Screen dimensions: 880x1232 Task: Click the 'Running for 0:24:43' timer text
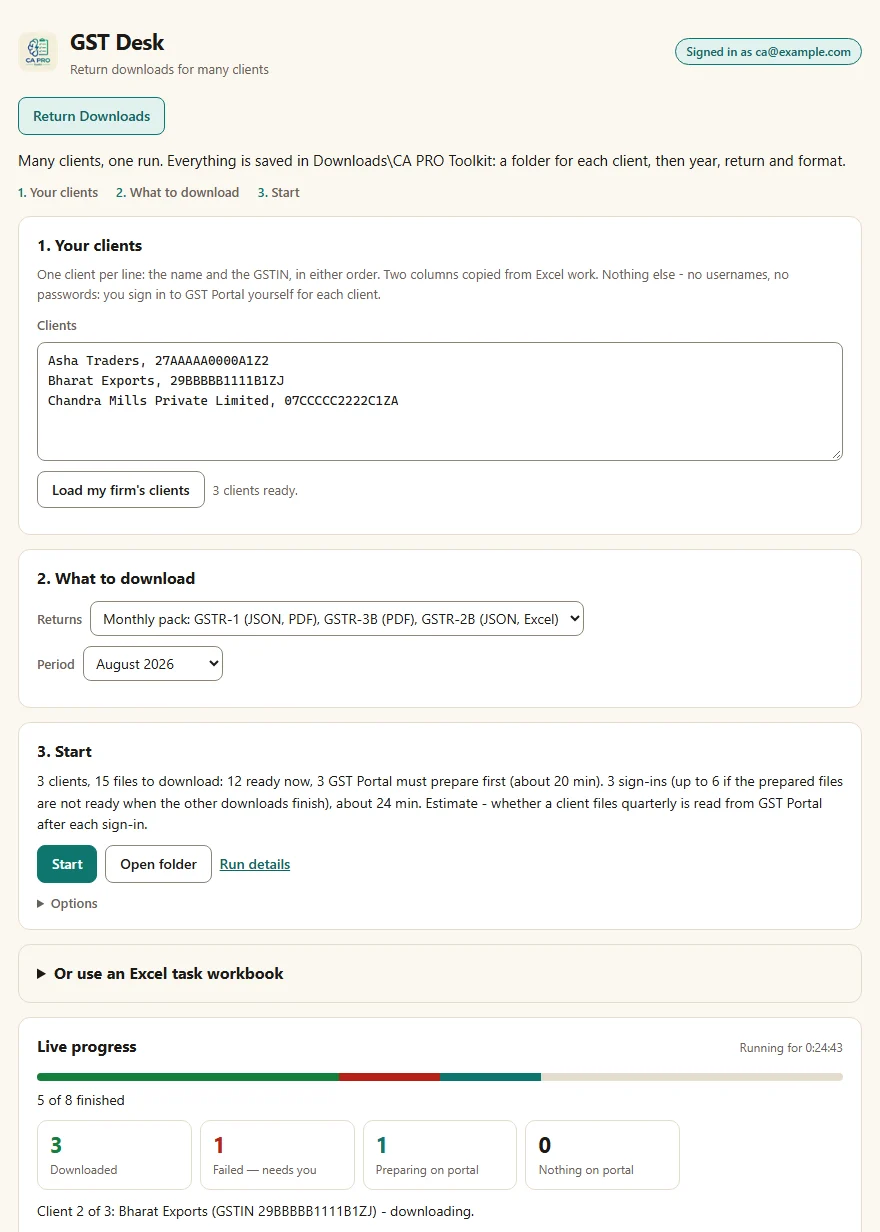(791, 1048)
